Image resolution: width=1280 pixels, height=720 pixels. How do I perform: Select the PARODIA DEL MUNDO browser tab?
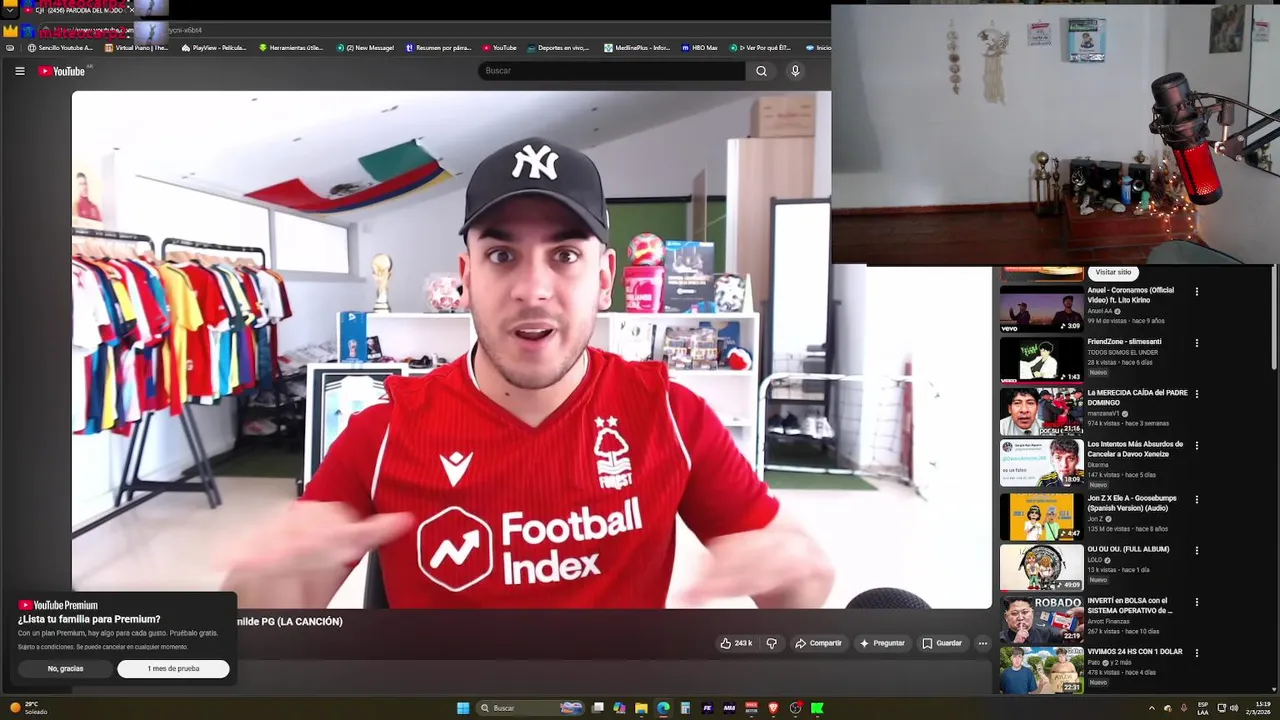tap(76, 10)
